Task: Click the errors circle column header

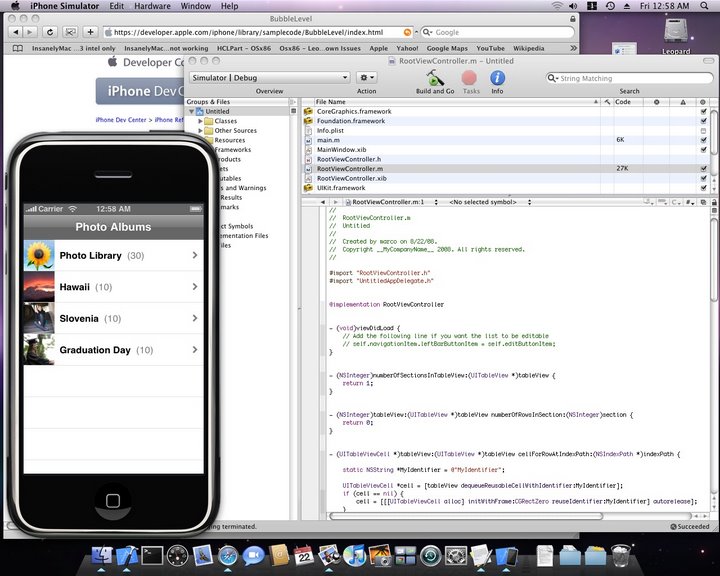Action: pyautogui.click(x=657, y=102)
